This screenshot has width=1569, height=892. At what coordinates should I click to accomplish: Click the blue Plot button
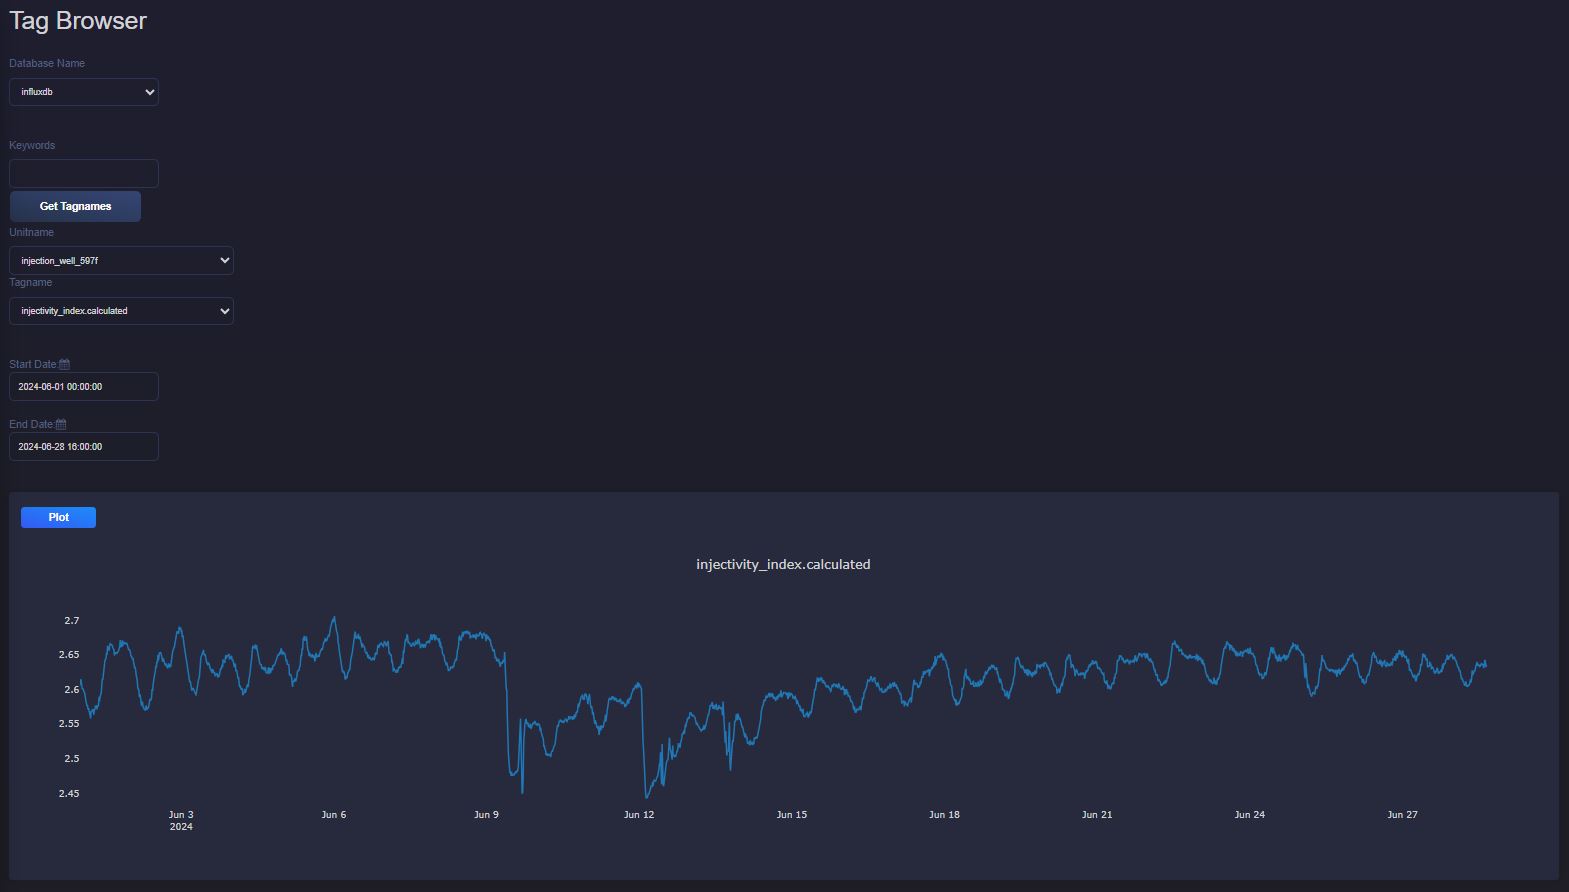click(x=58, y=517)
